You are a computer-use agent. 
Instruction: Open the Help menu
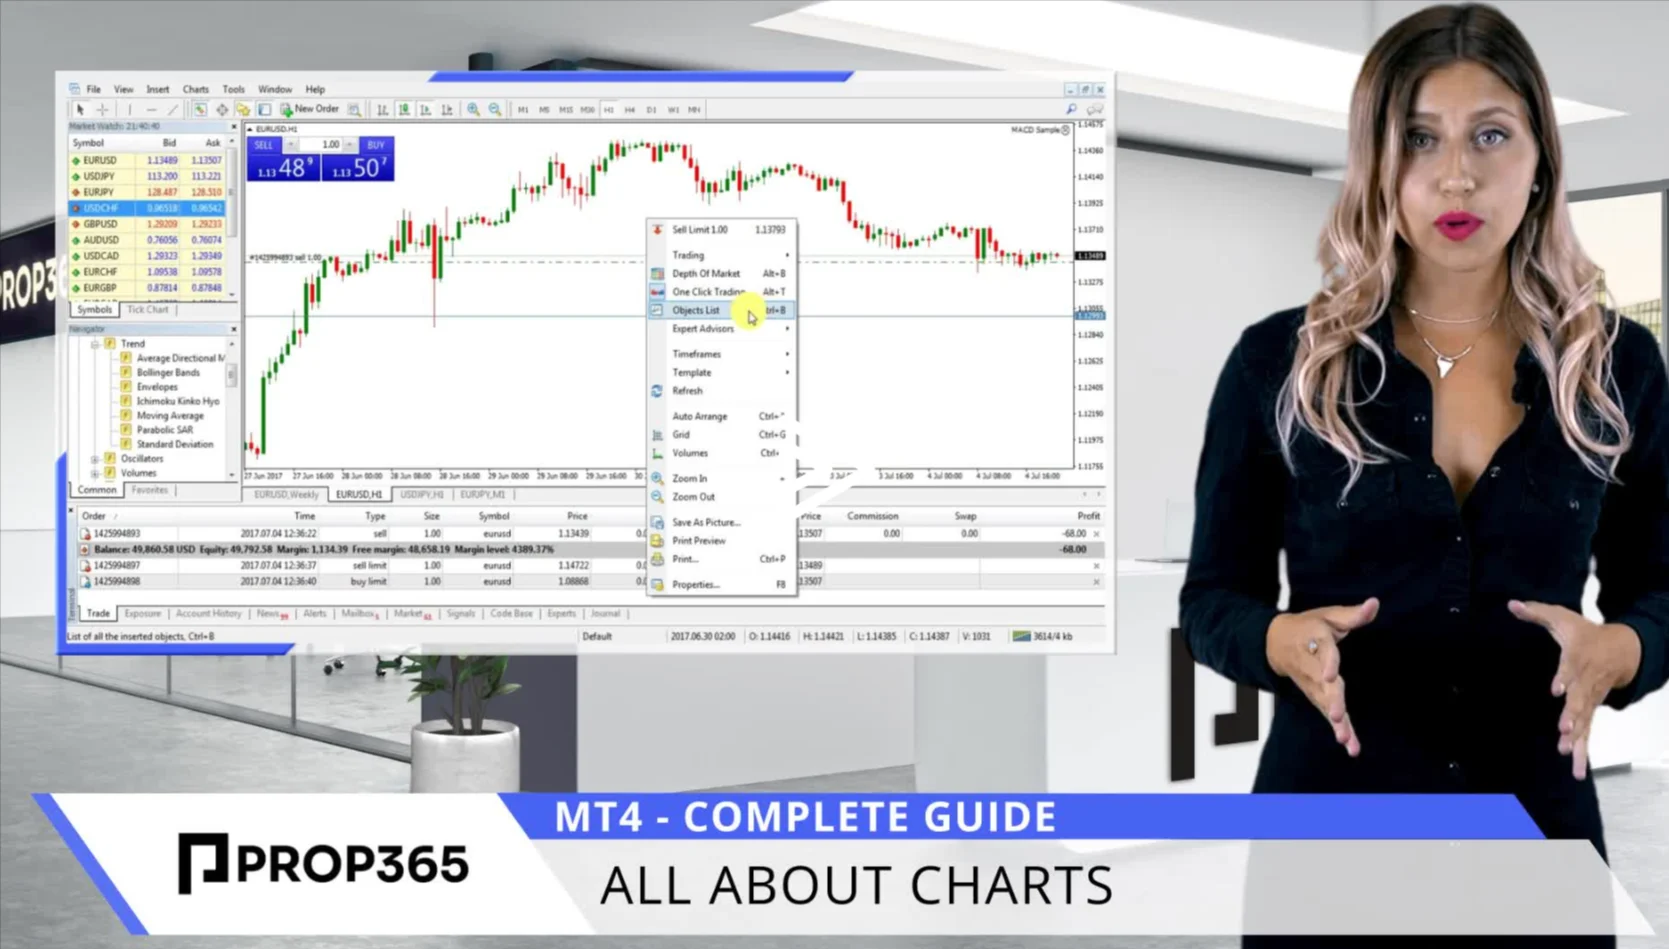[315, 89]
